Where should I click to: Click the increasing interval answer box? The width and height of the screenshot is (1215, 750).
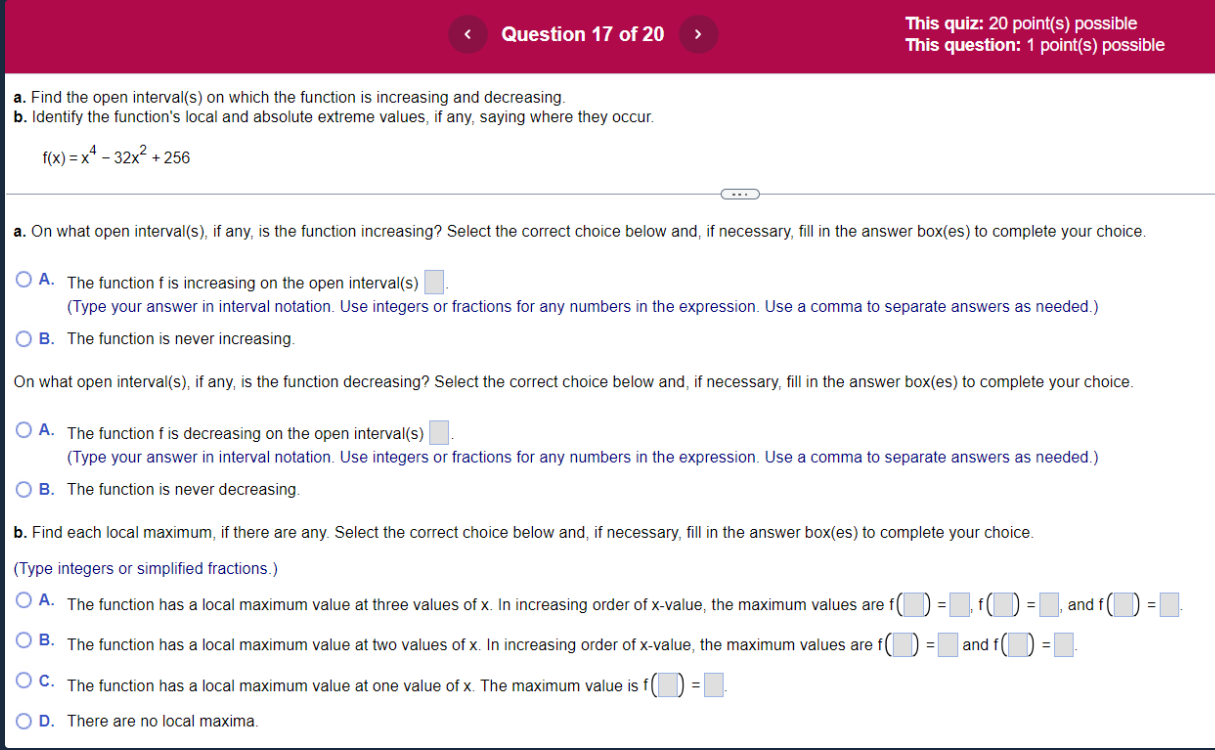[434, 282]
